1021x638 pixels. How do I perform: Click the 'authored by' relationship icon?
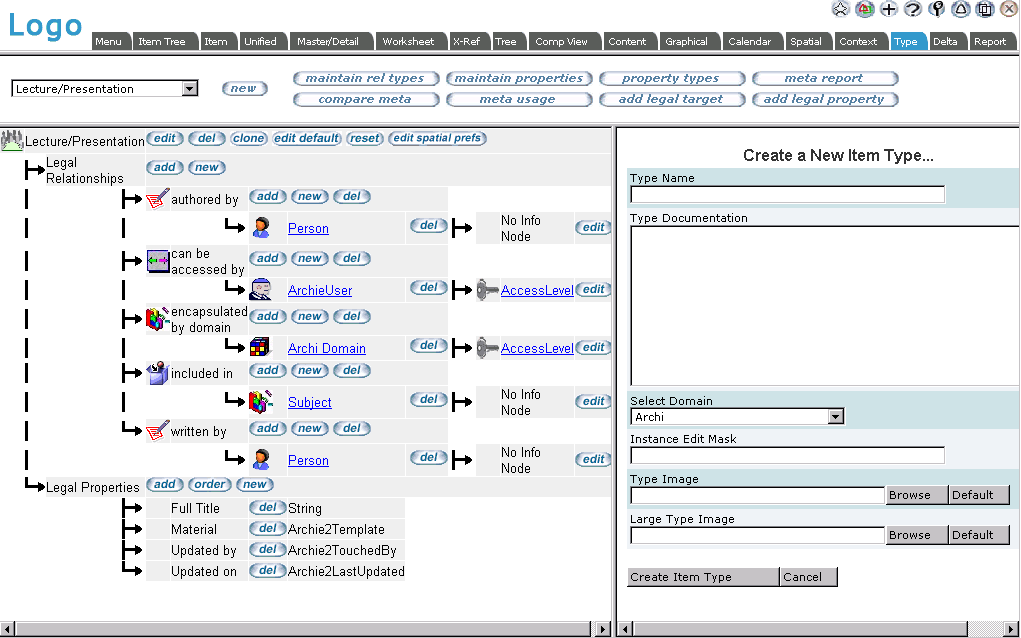coord(157,199)
